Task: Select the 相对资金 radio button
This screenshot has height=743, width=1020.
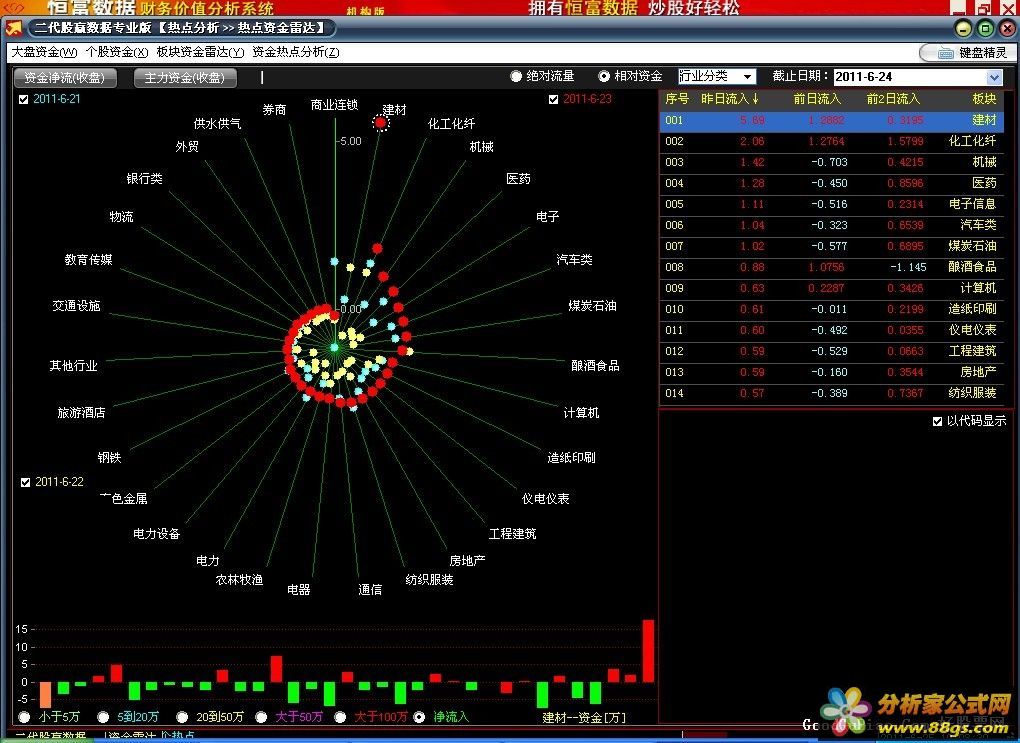Action: pyautogui.click(x=604, y=77)
